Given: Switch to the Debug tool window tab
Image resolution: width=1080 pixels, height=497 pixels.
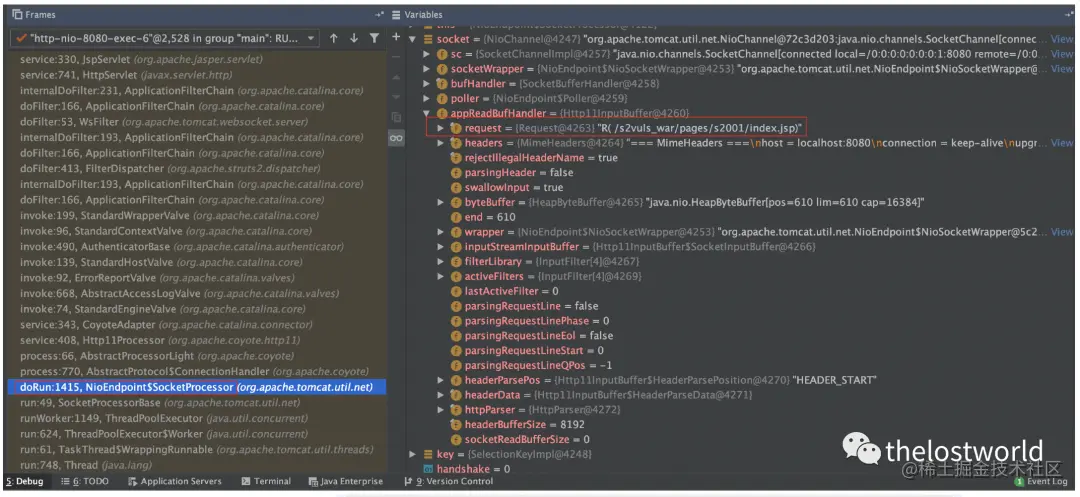Looking at the screenshot, I should pyautogui.click(x=25, y=481).
